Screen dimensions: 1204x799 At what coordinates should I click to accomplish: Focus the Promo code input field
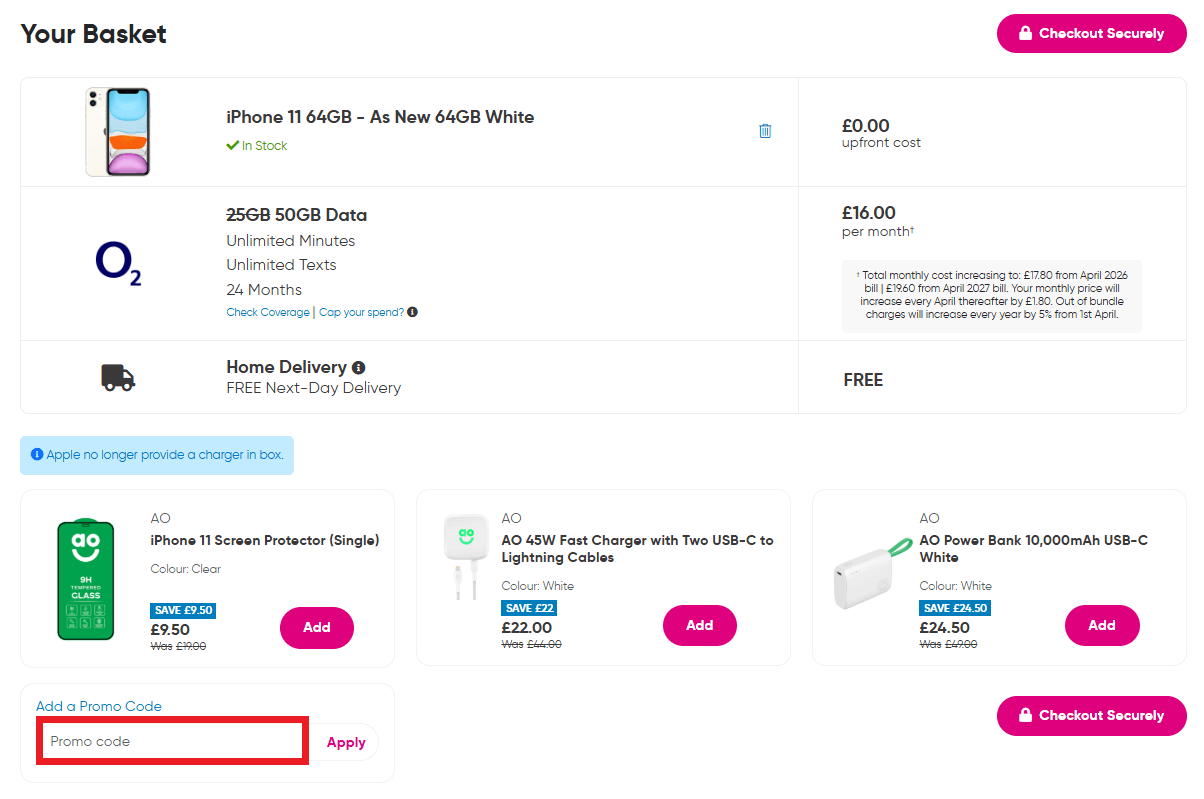pos(172,741)
